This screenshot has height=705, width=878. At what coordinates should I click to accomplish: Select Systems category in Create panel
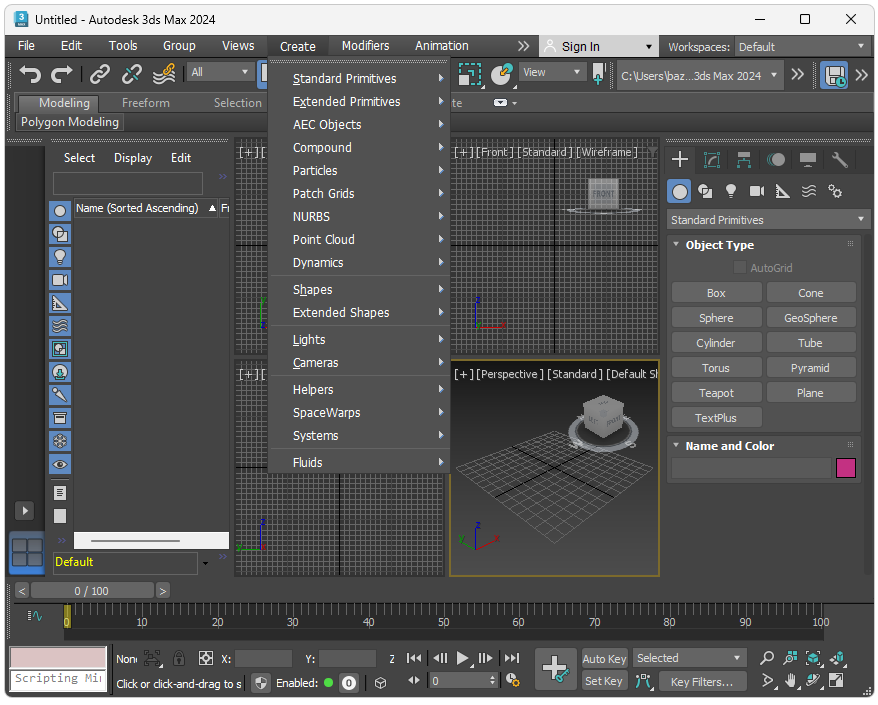[835, 192]
